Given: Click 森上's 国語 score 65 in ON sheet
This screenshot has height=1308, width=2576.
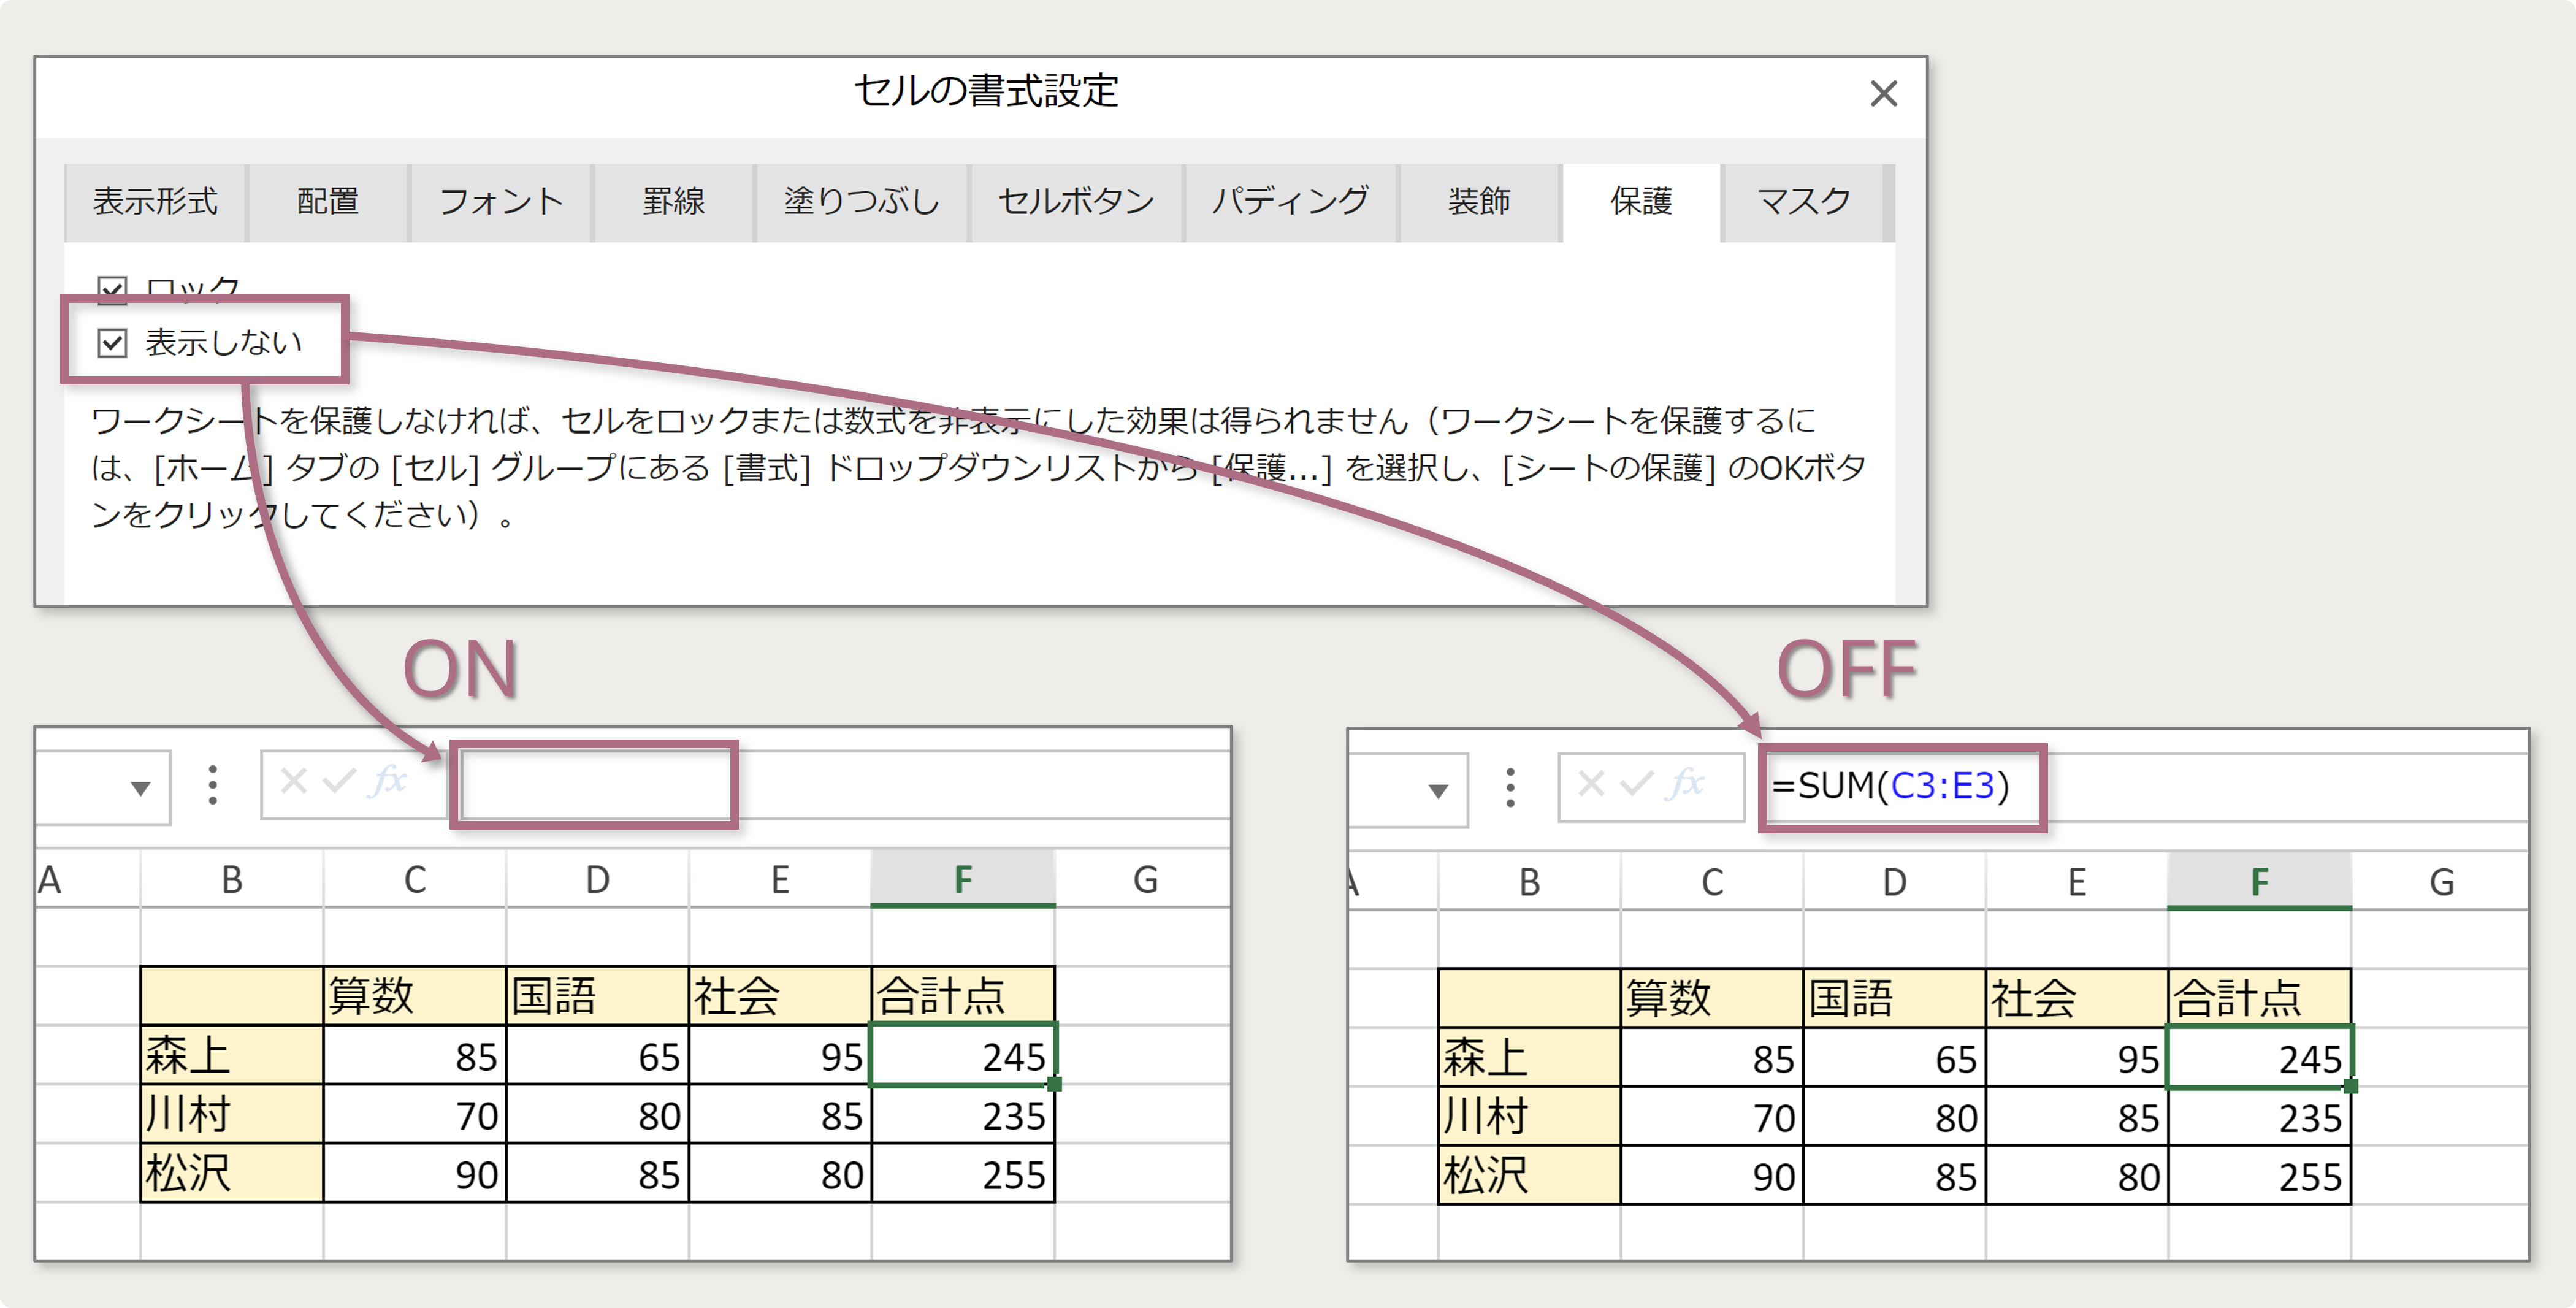Looking at the screenshot, I should (x=597, y=1055).
